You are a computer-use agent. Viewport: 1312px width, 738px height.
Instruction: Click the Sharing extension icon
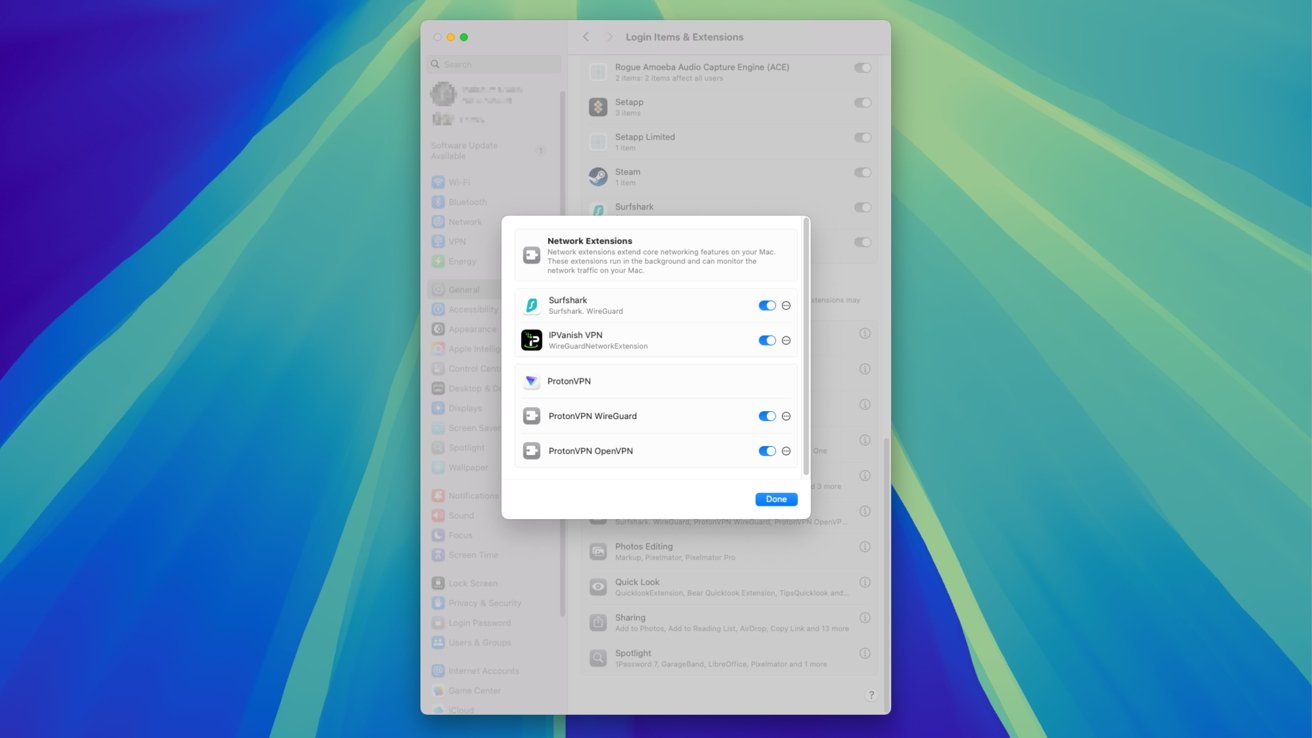(x=598, y=622)
